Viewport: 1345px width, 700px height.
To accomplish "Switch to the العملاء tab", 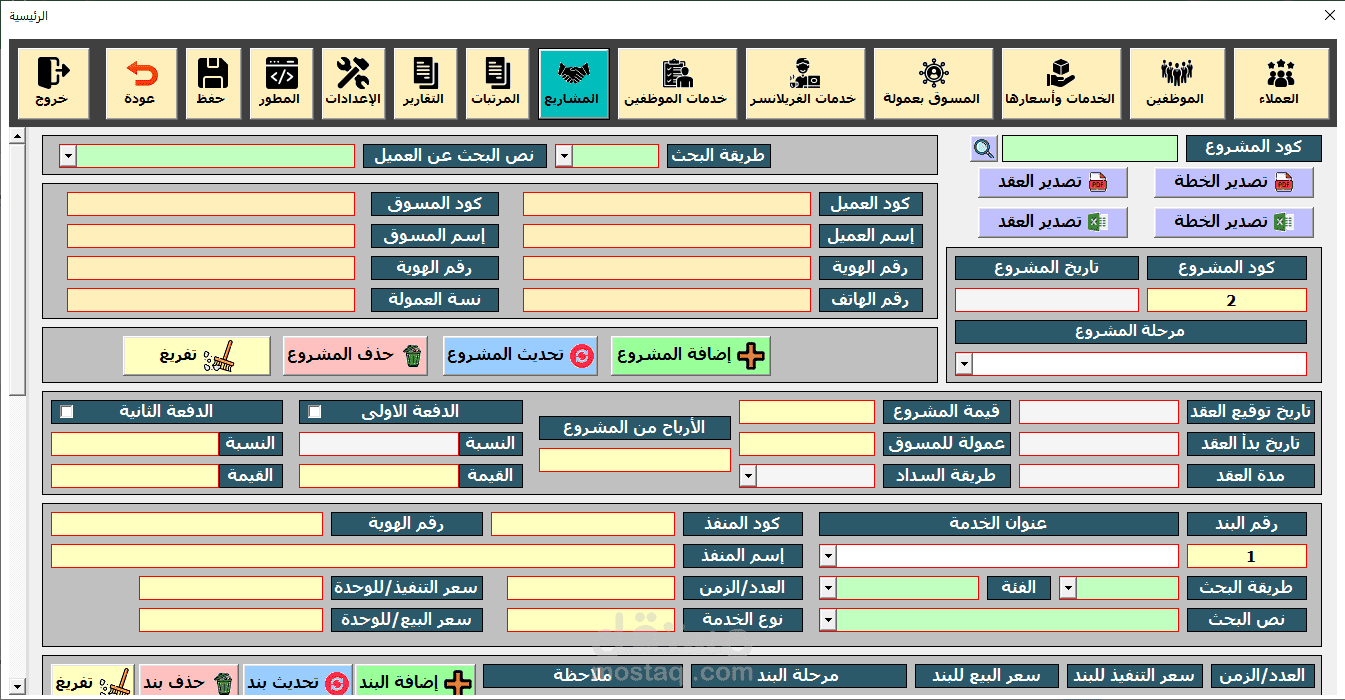I will tap(1281, 82).
